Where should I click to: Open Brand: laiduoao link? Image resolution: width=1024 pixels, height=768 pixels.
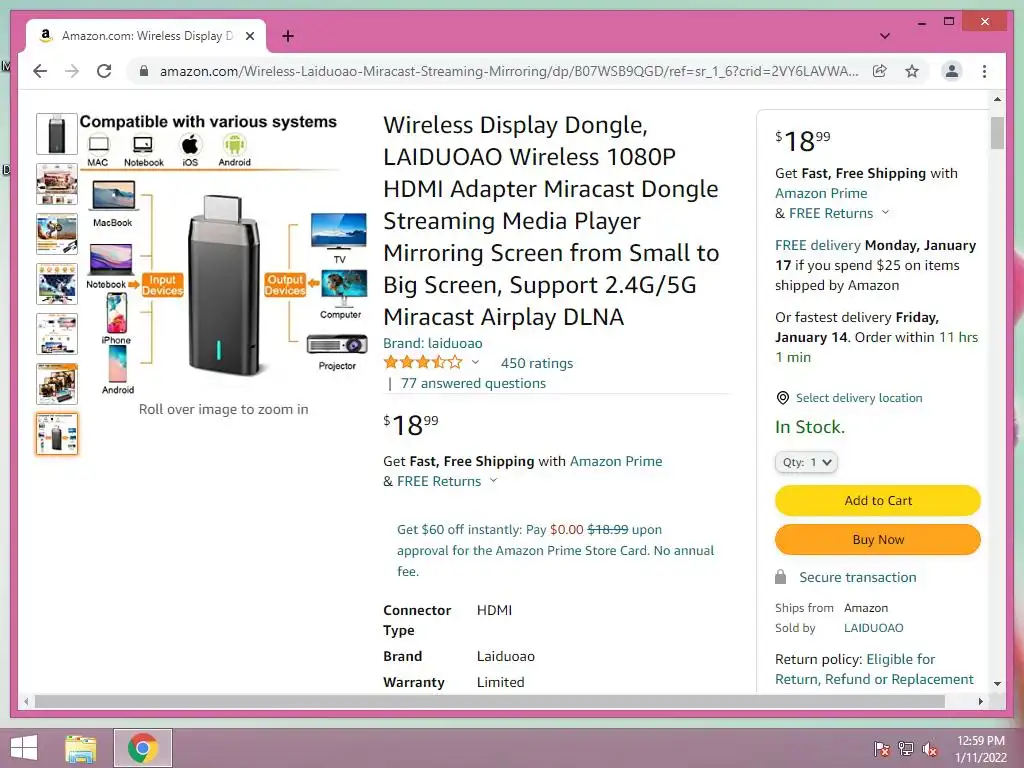pos(432,343)
